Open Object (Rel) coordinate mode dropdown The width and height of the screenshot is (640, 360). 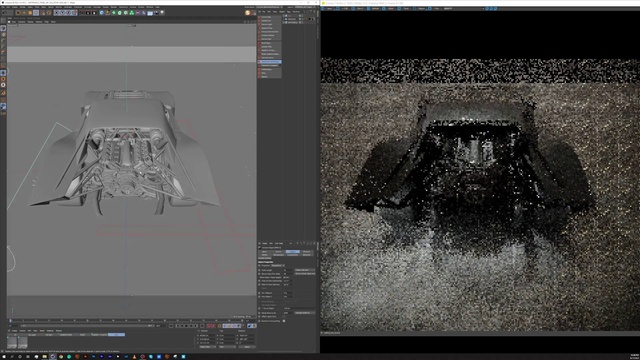click(x=208, y=347)
